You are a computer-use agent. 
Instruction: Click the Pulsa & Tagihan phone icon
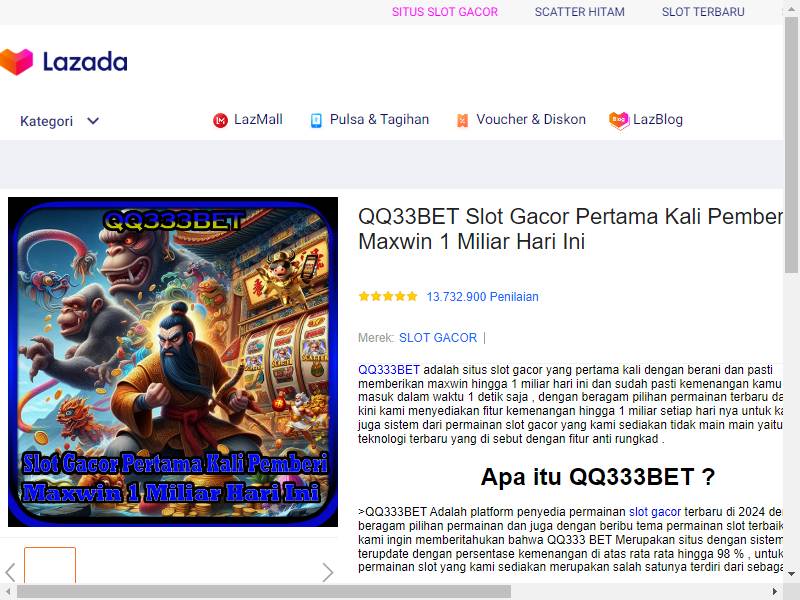(x=316, y=120)
